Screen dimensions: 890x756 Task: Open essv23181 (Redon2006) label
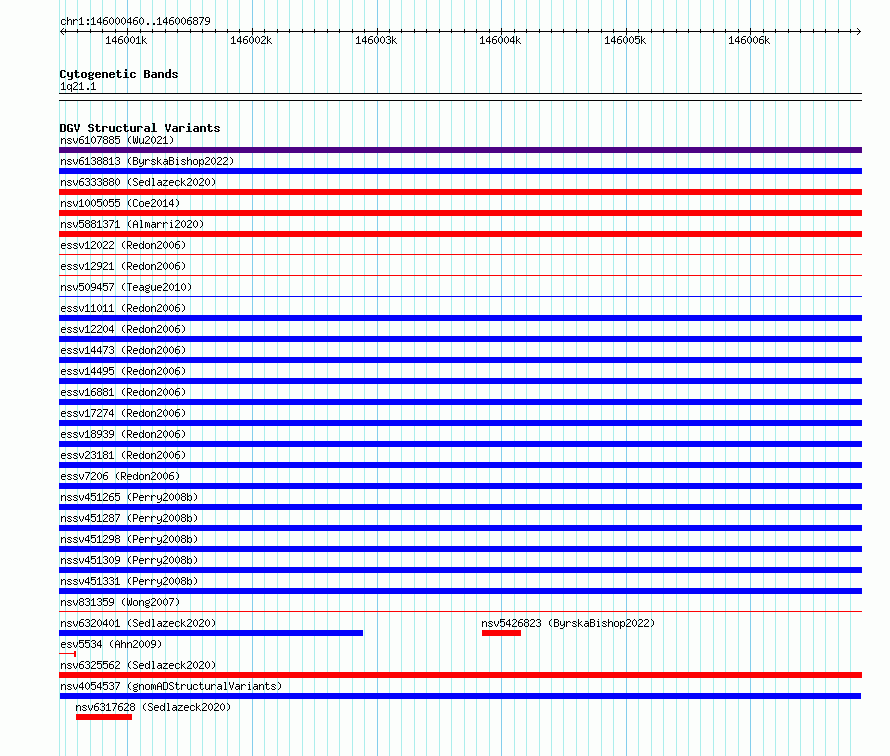pos(123,455)
